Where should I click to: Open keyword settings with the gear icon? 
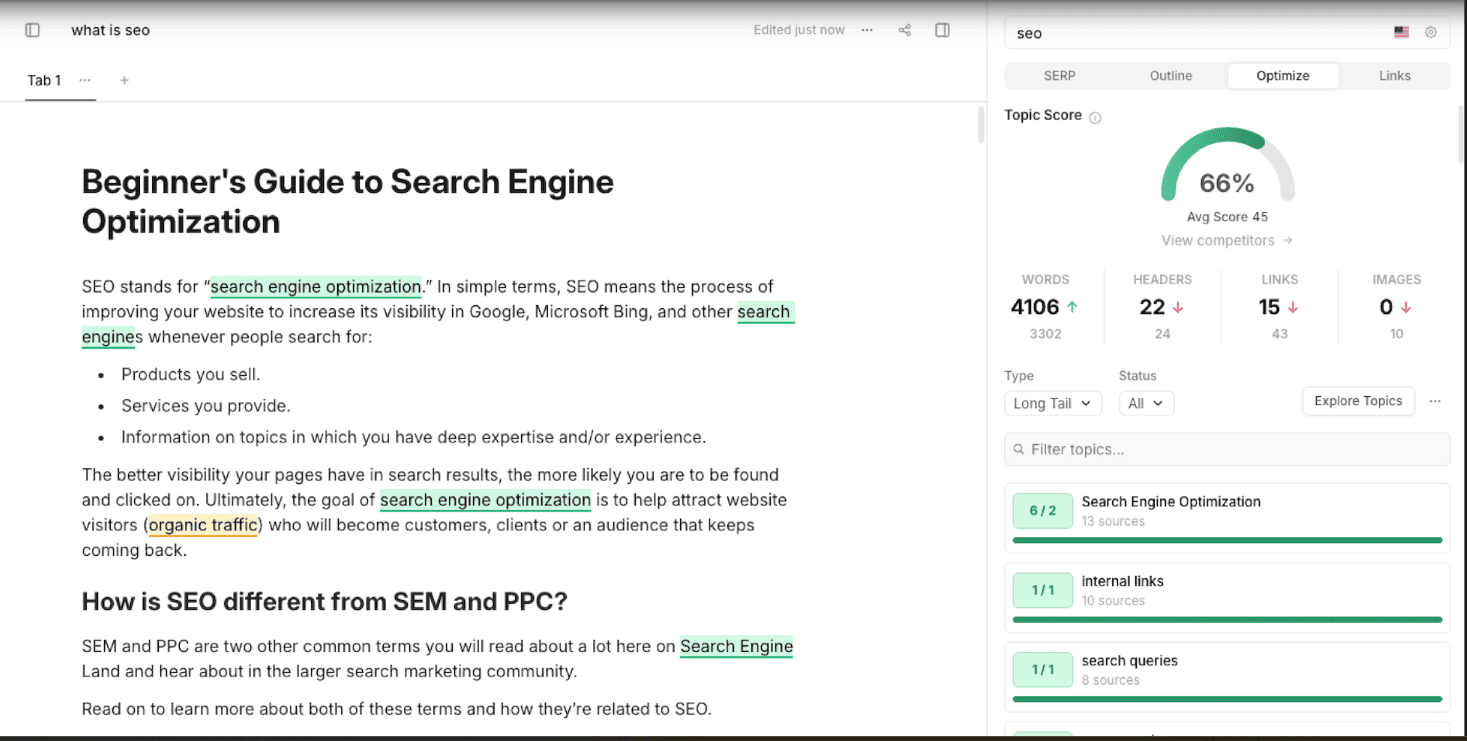[x=1430, y=32]
